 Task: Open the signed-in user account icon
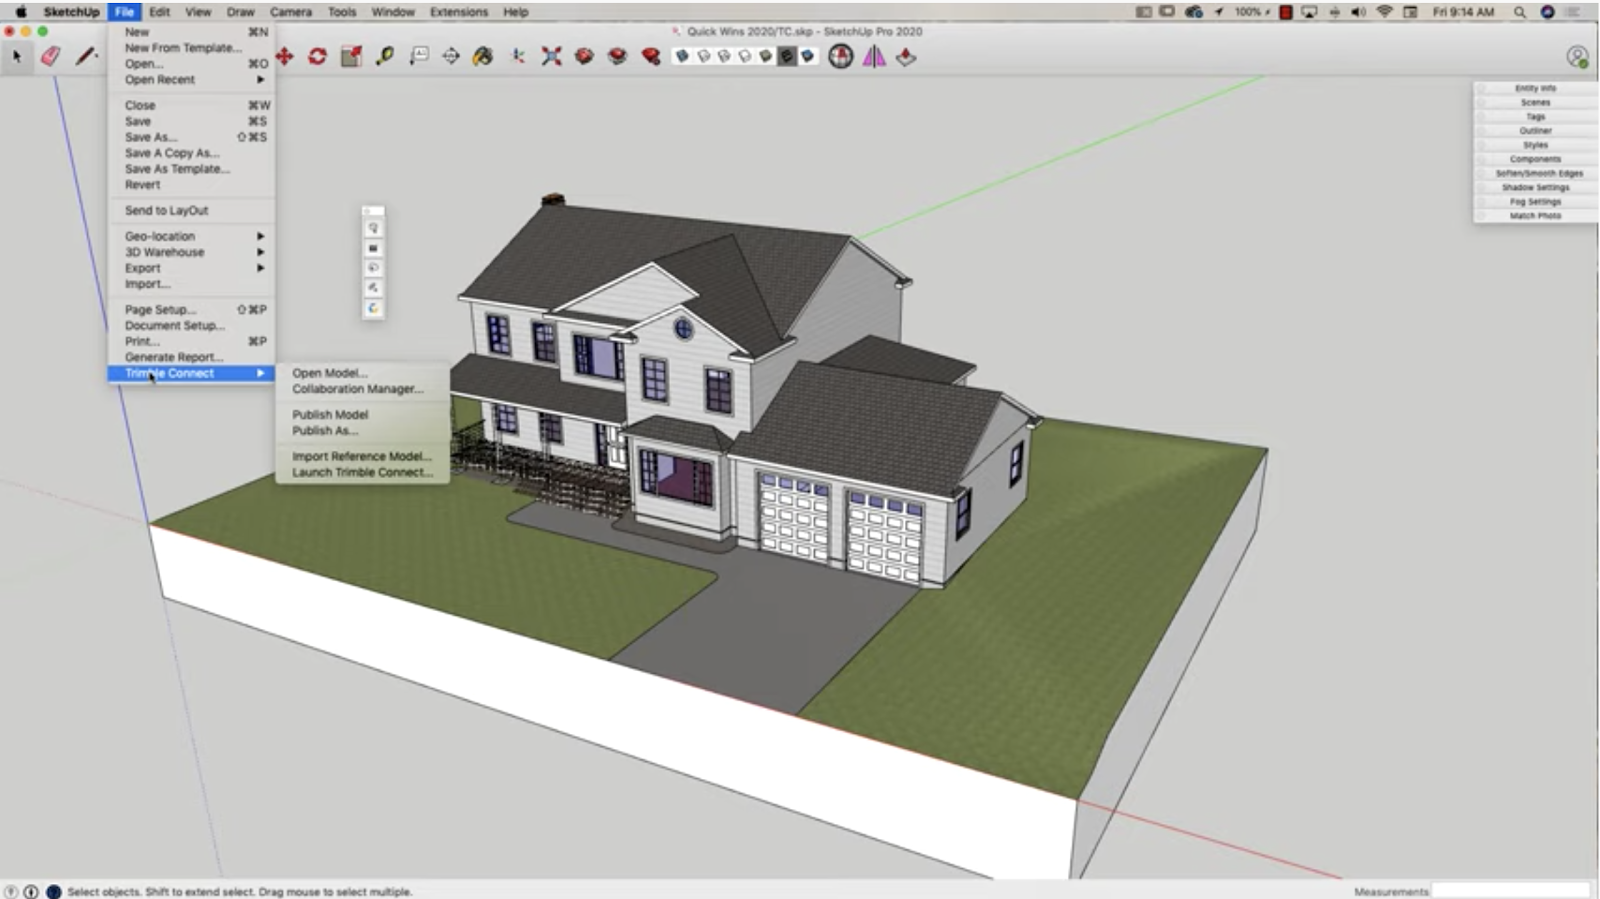coord(1577,58)
